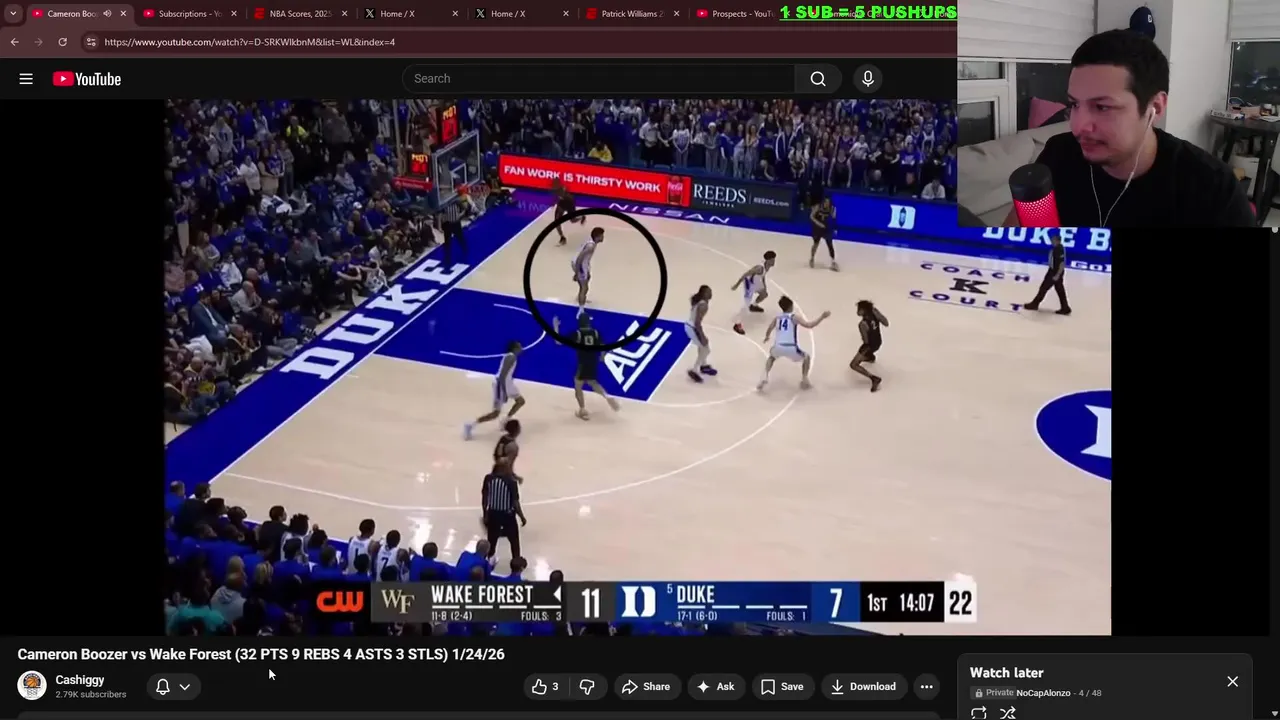Switch to the first Home / X tab
This screenshot has width=1280, height=720.
click(x=408, y=14)
